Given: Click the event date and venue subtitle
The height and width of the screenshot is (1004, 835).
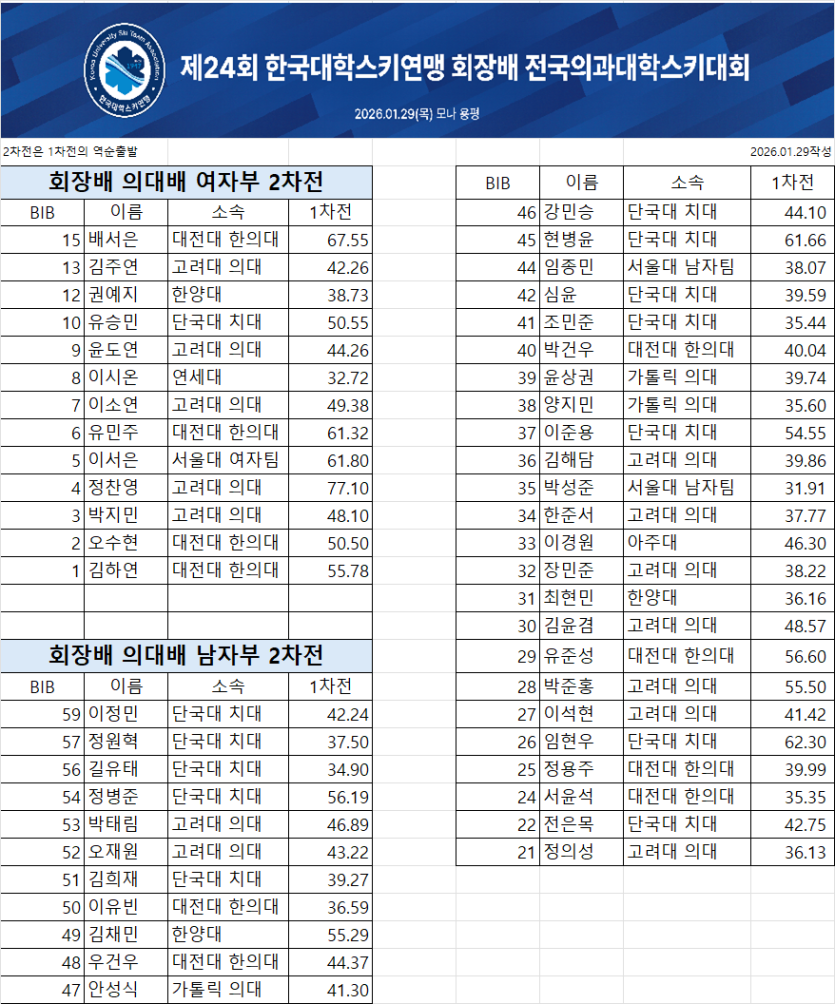Looking at the screenshot, I should coord(417,114).
